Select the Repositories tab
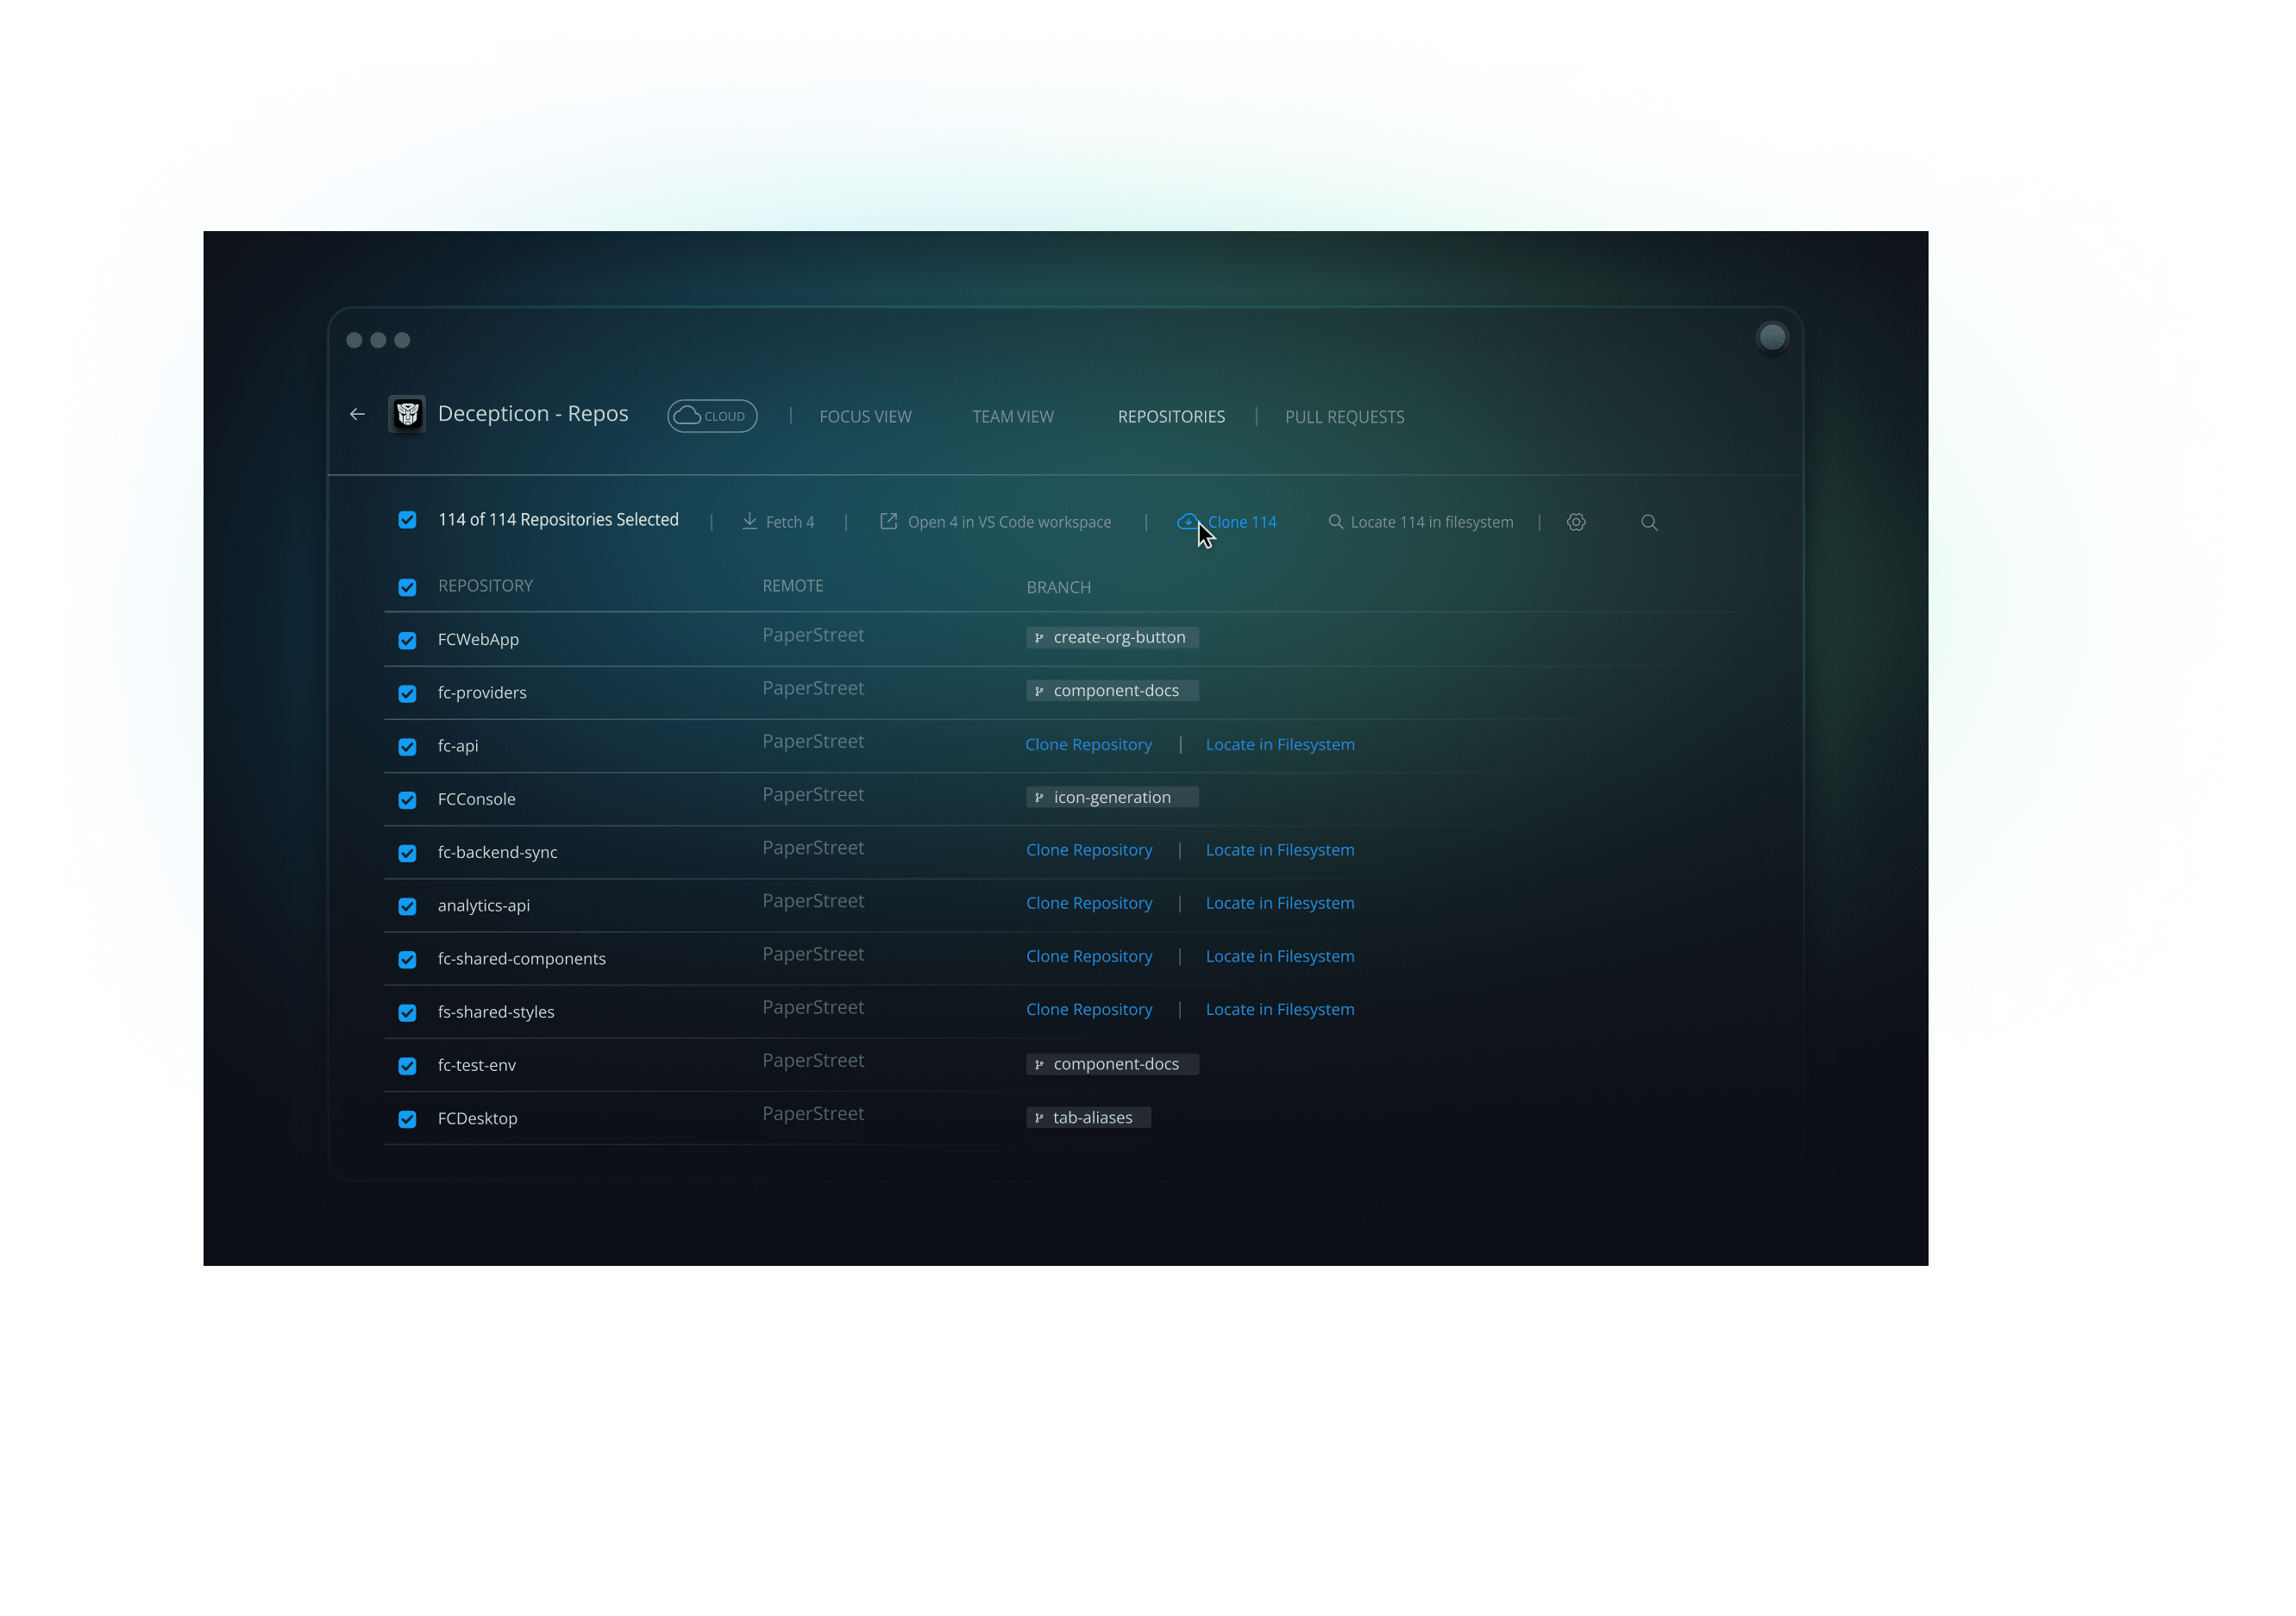 coord(1171,417)
